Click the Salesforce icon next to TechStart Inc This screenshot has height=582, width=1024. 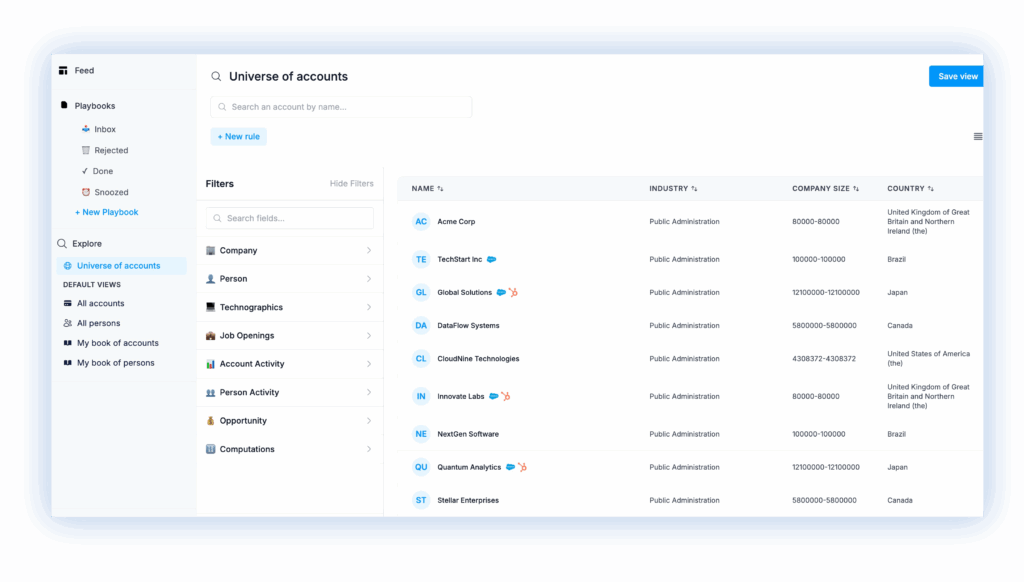491,260
